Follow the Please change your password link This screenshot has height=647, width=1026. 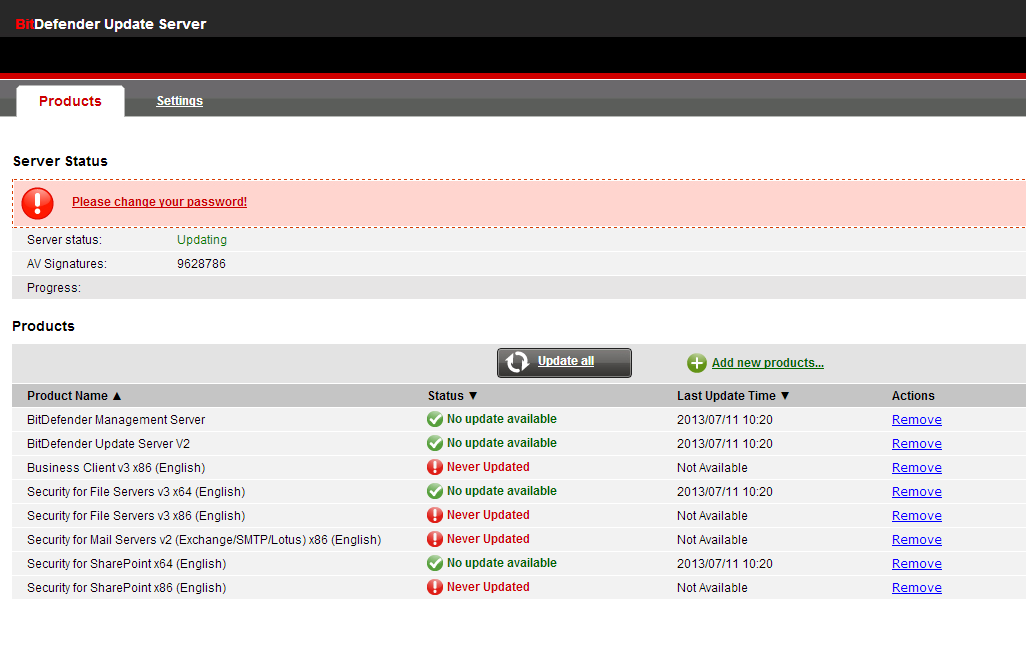click(160, 202)
